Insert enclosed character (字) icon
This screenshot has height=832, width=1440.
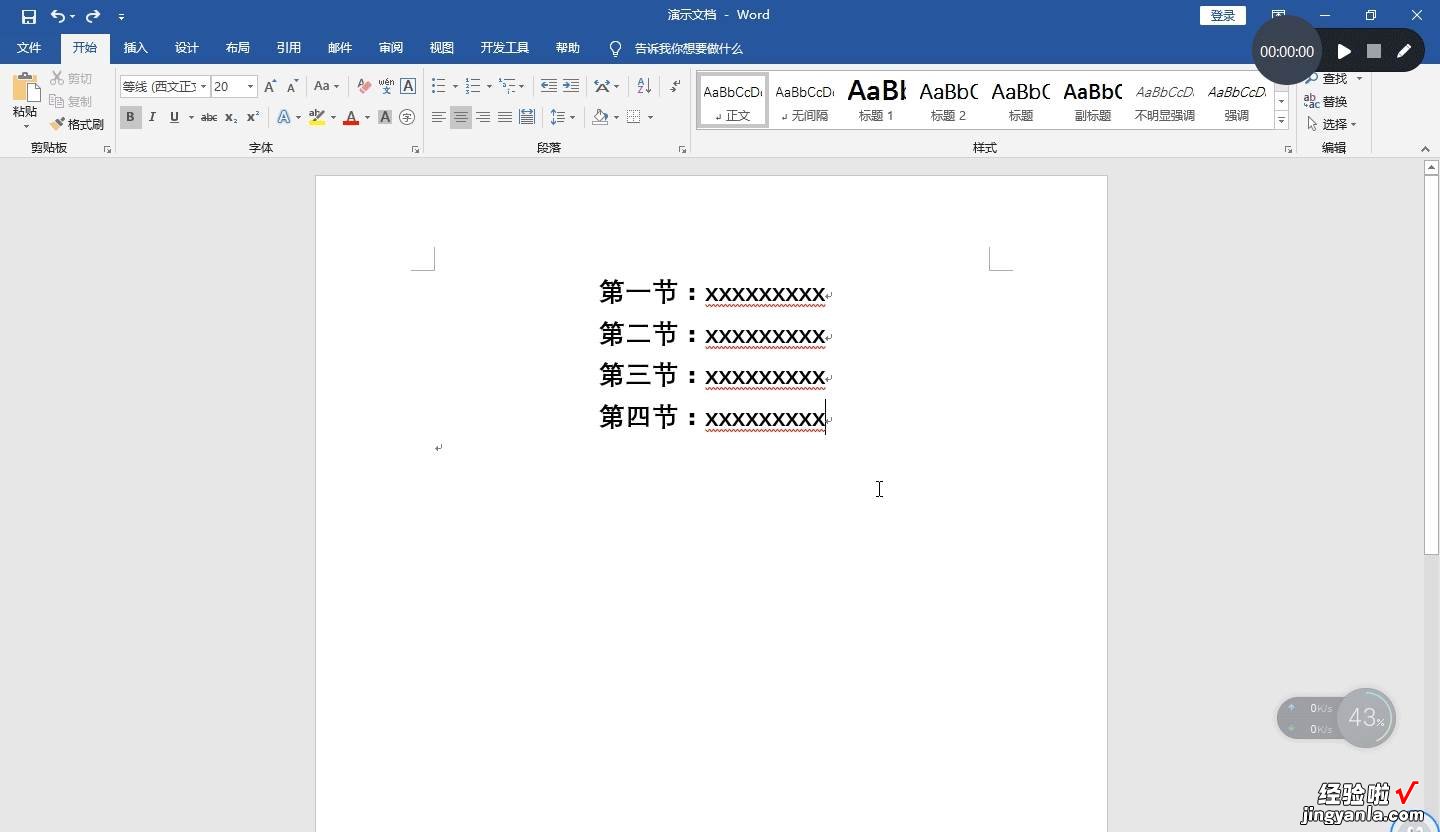click(407, 117)
